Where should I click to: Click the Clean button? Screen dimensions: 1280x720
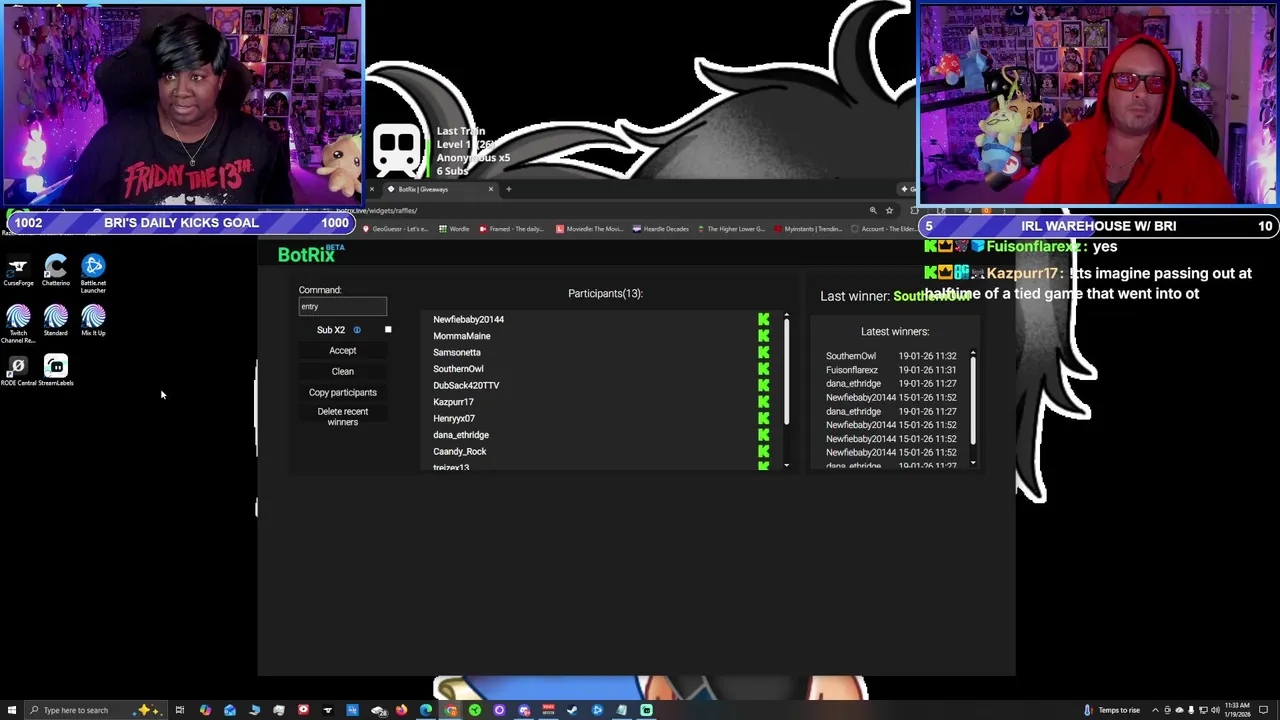pos(342,372)
